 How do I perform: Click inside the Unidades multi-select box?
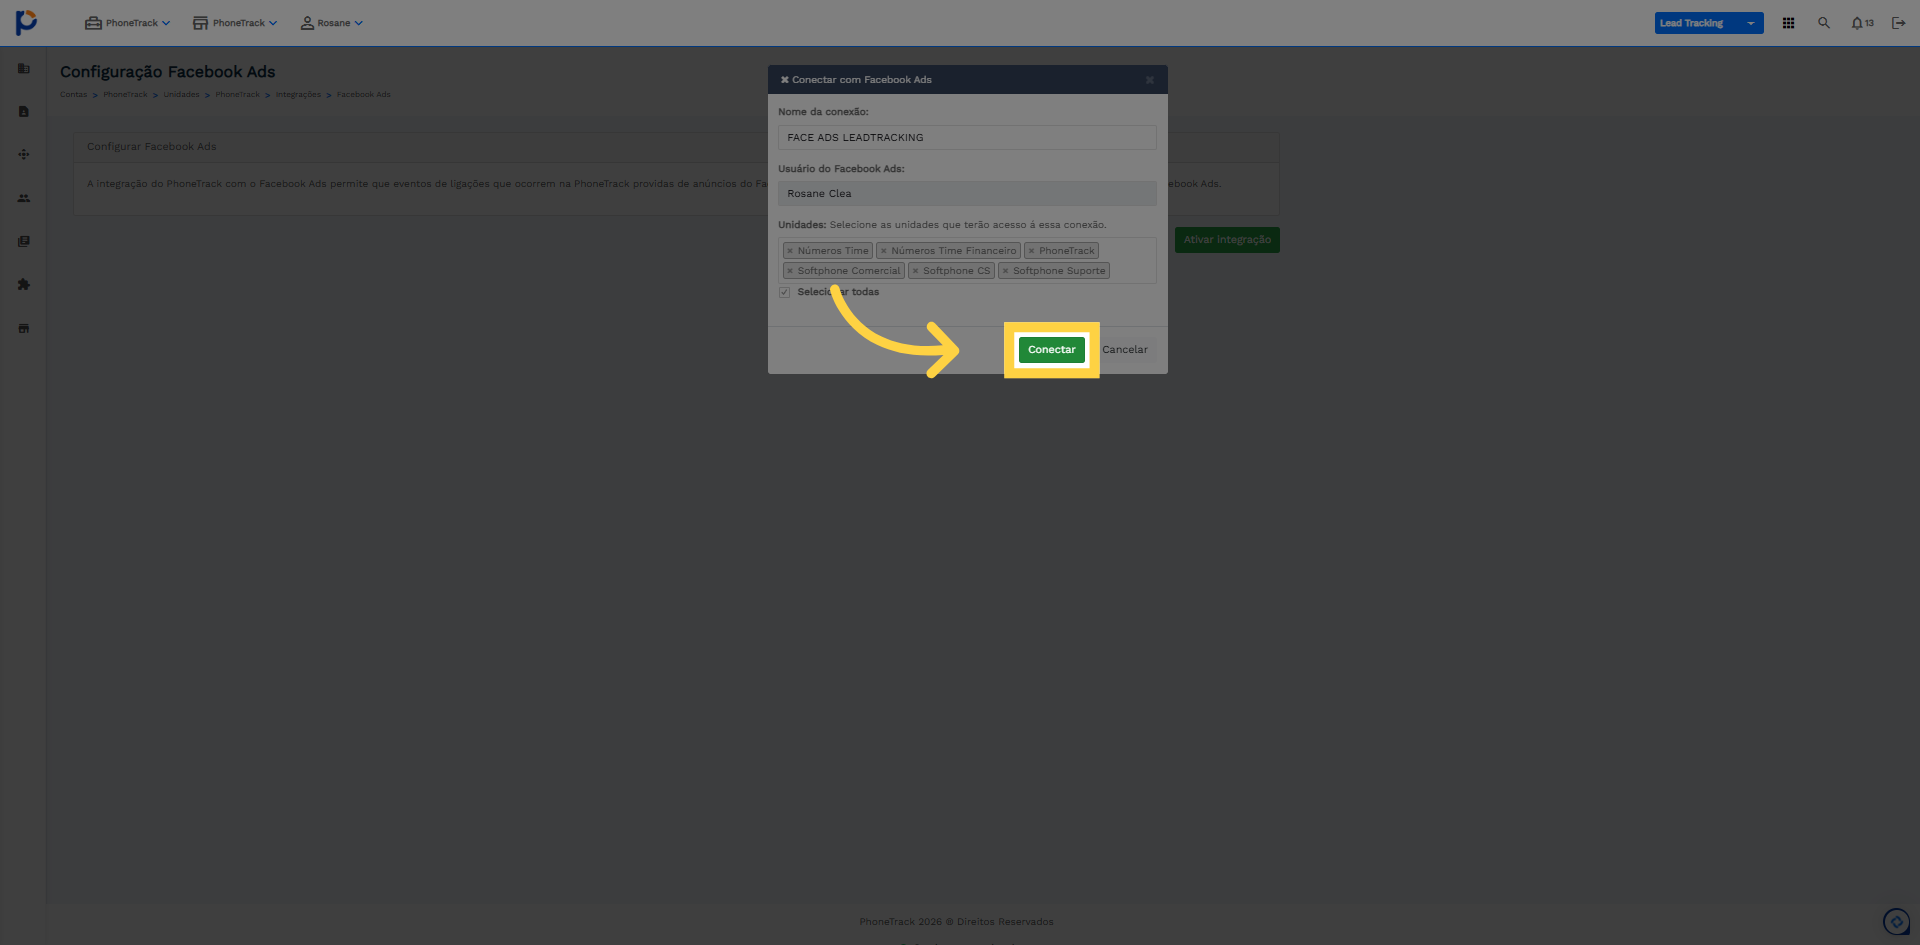(967, 261)
